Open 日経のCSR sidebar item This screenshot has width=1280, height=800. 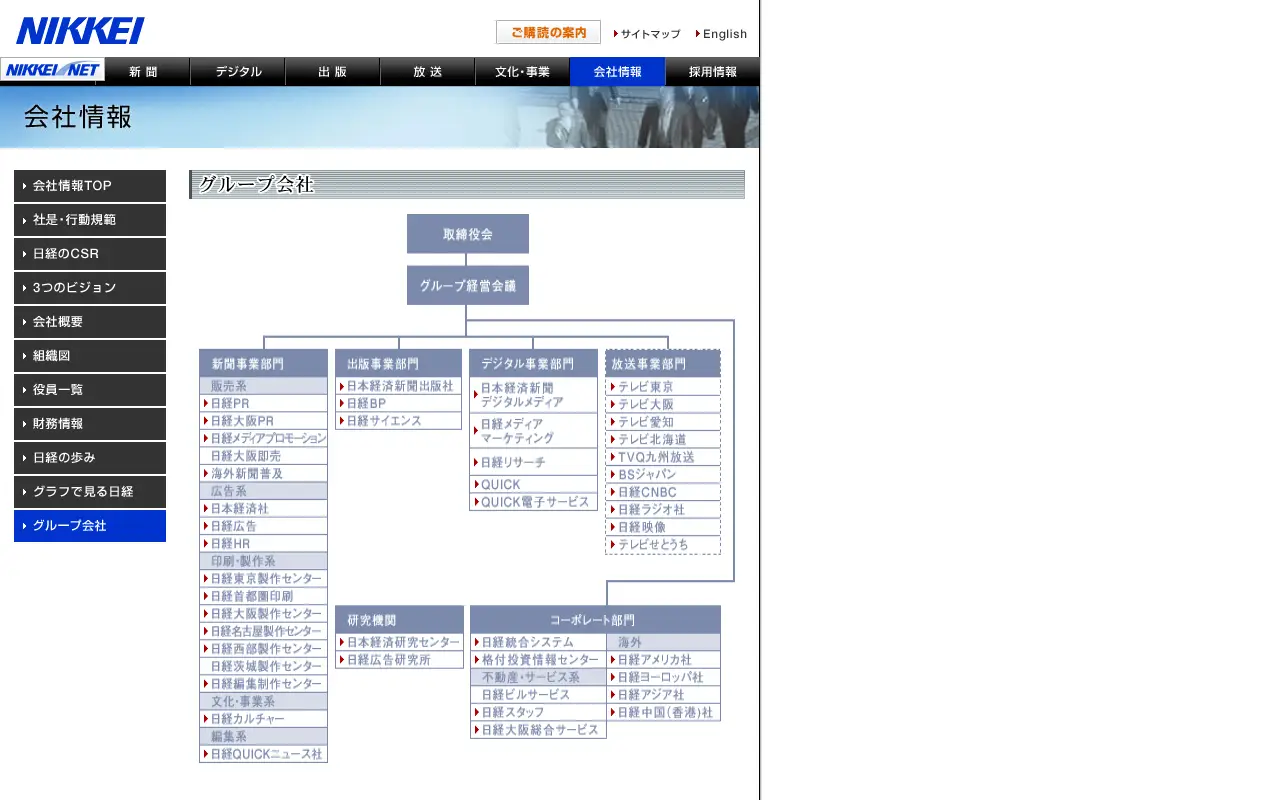pos(90,254)
